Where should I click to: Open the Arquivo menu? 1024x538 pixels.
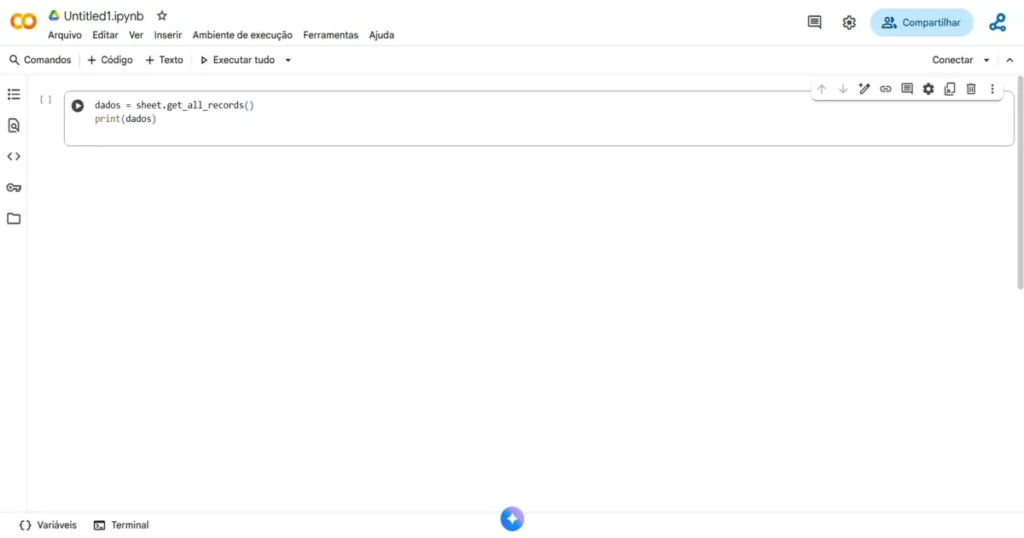point(65,35)
